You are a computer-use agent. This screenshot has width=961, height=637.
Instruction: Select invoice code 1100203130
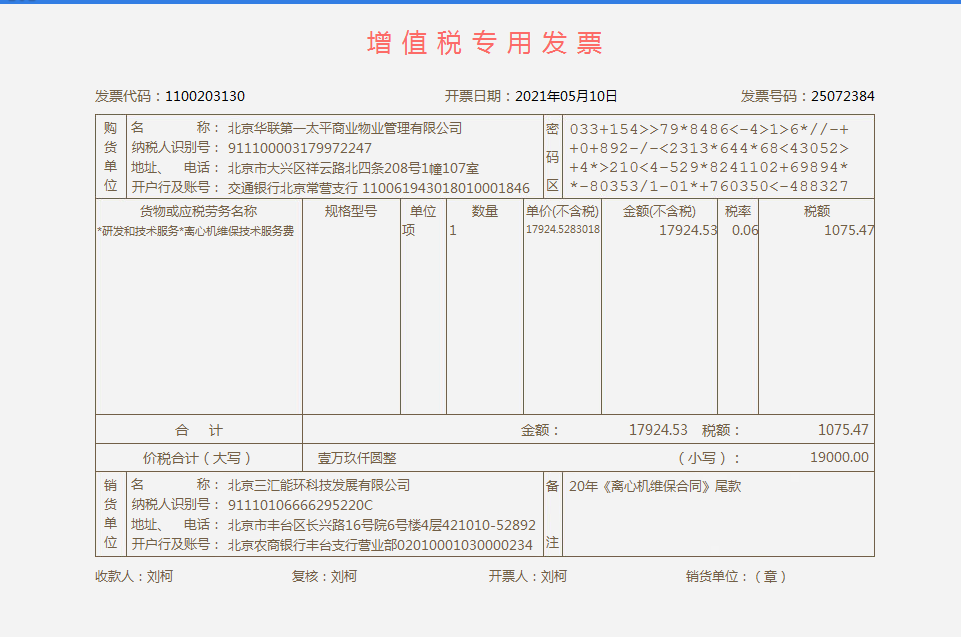tap(205, 96)
